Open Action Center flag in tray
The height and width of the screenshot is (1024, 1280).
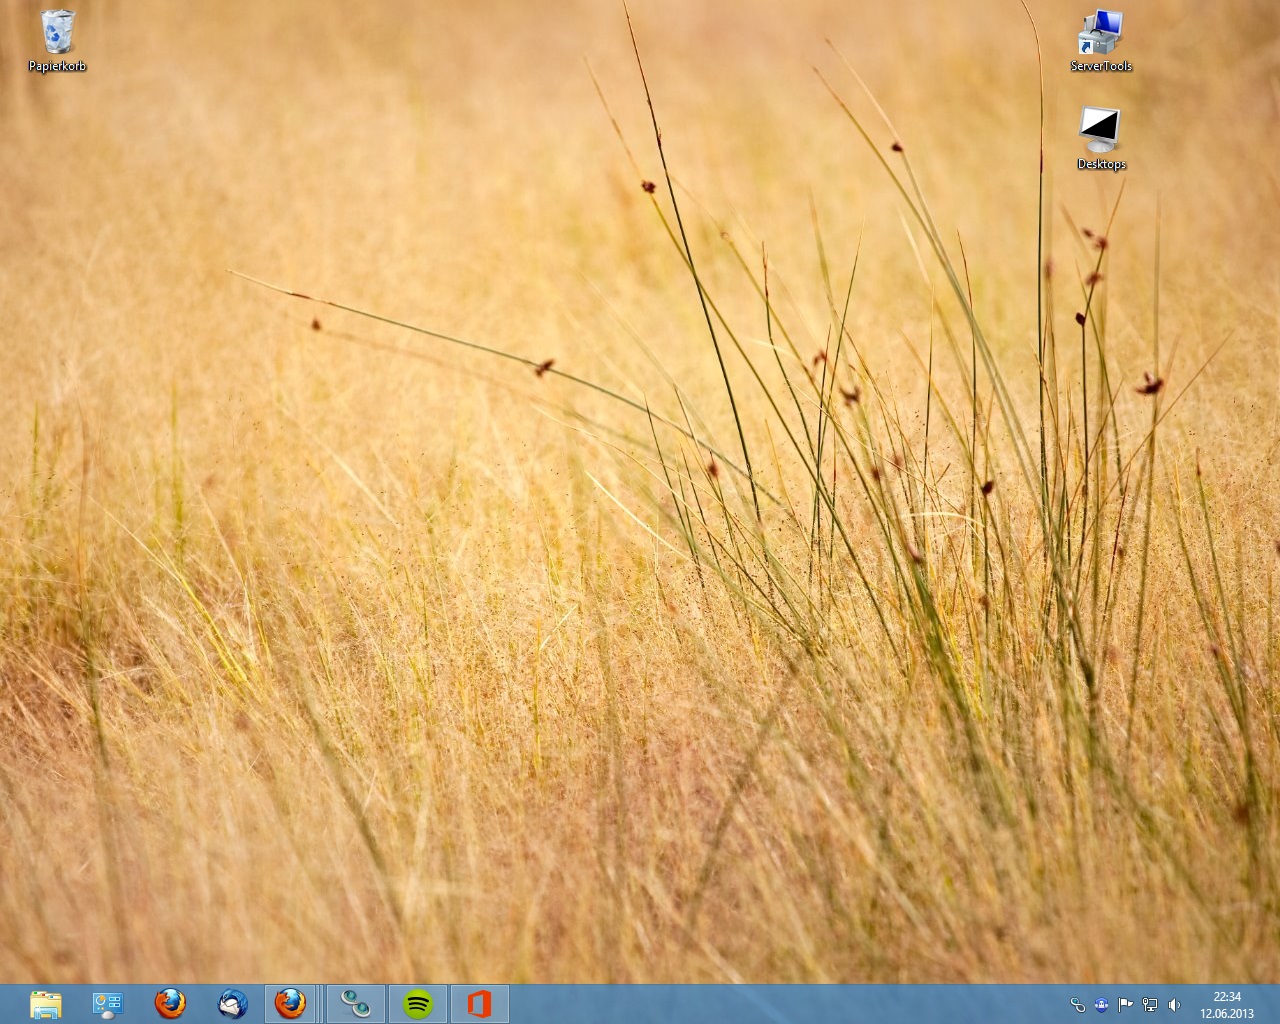(x=1125, y=1005)
